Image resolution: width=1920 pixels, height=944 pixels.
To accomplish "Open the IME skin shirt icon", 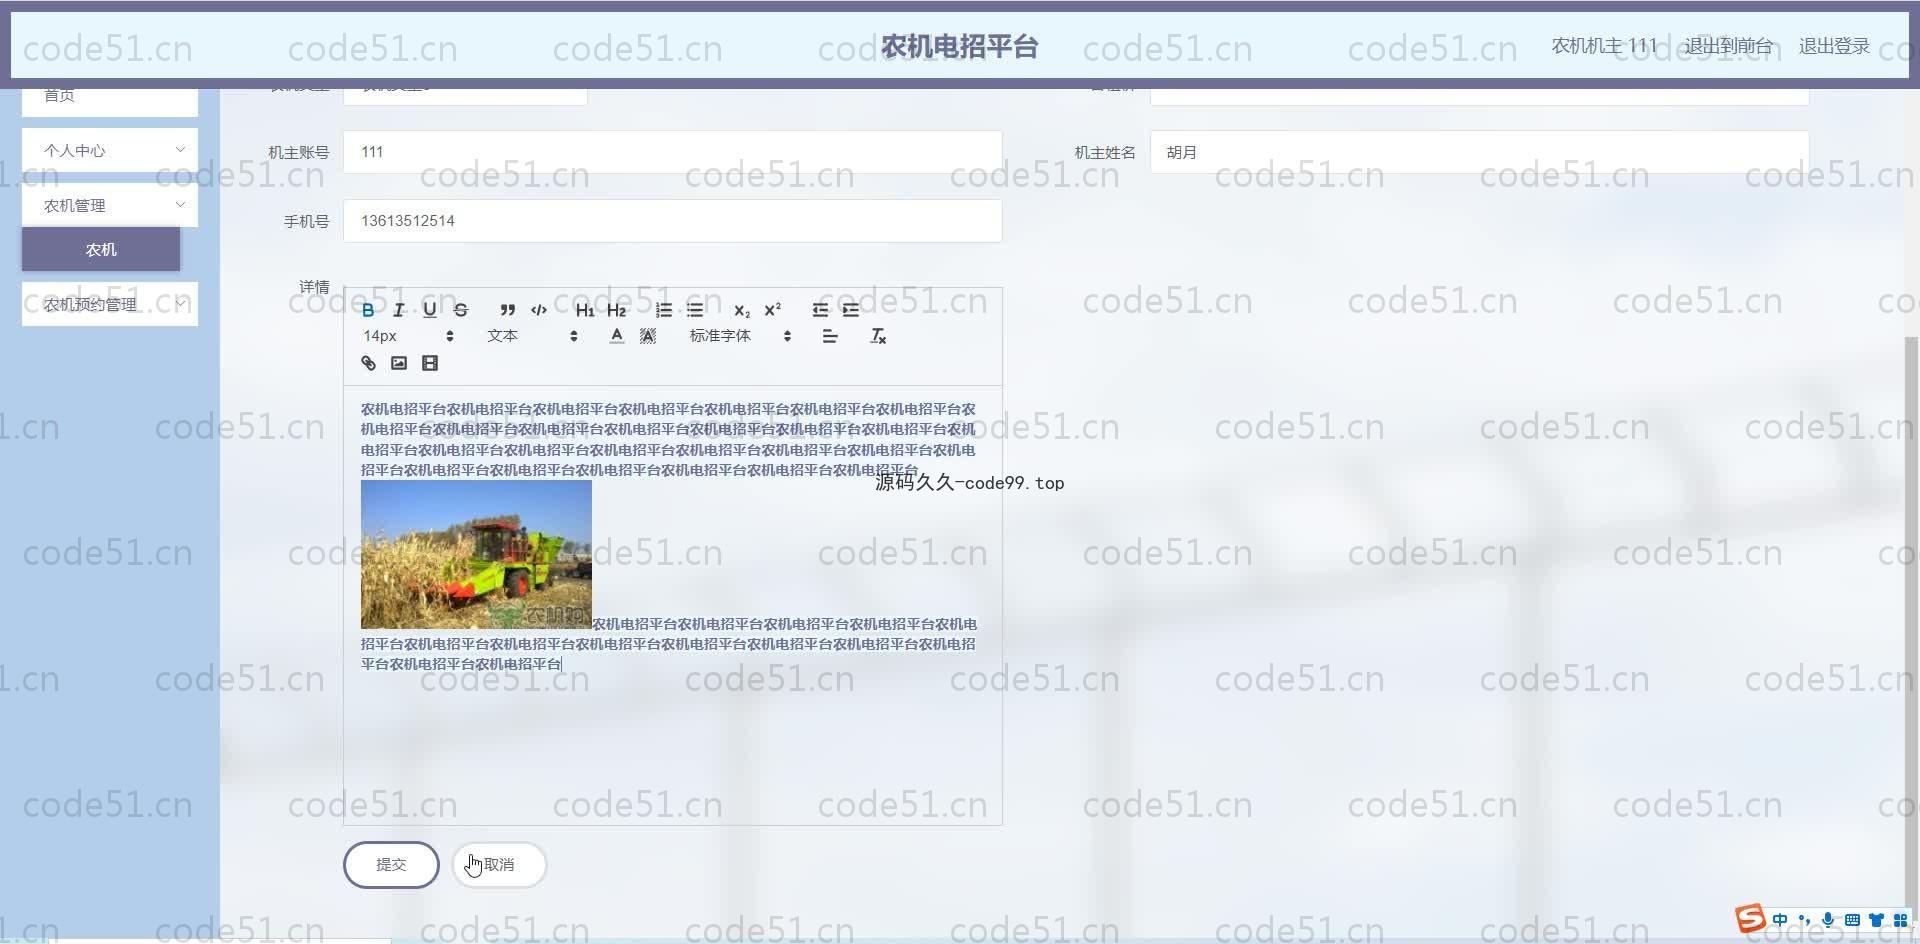I will tap(1876, 920).
